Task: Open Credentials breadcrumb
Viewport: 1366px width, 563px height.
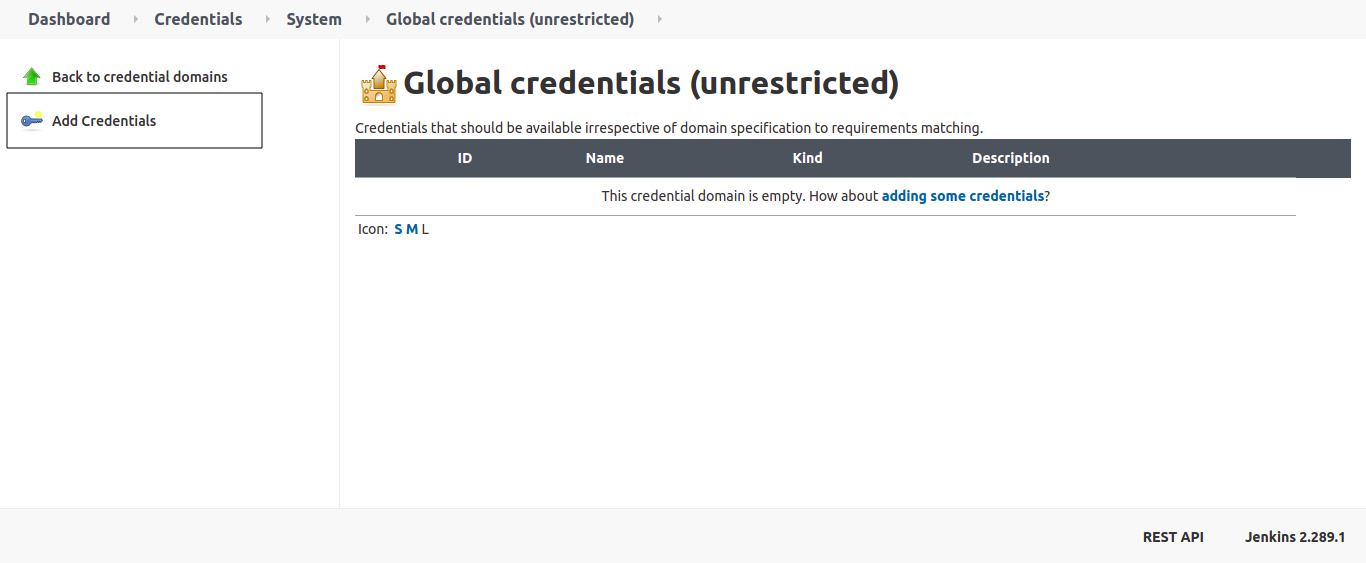Action: click(198, 19)
